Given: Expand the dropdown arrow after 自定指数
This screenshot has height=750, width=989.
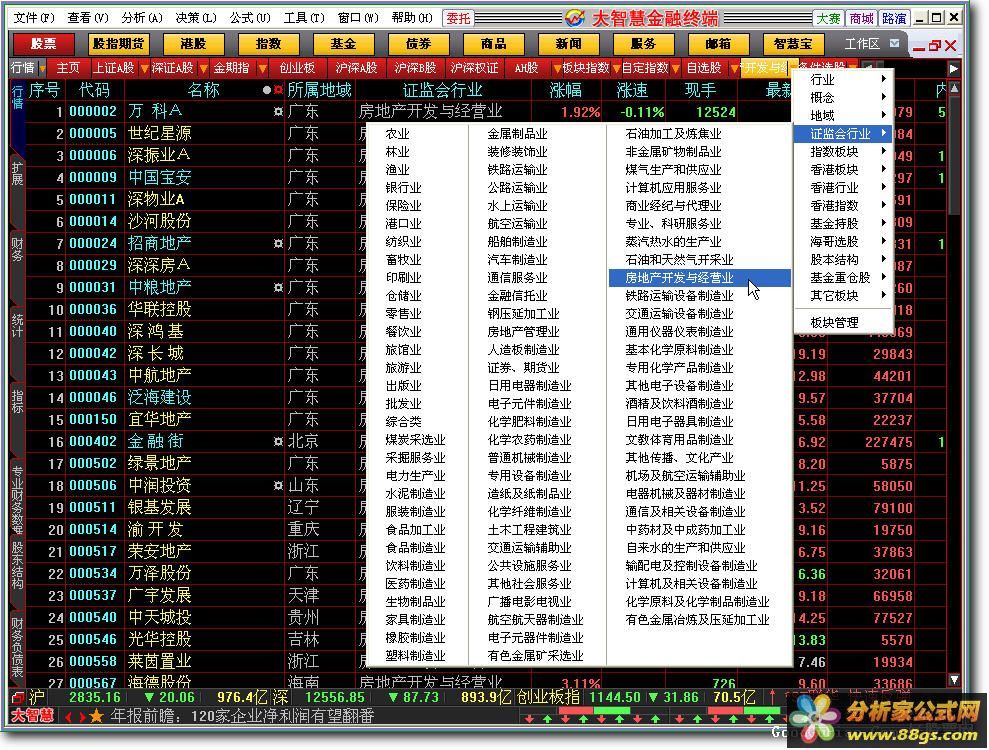Looking at the screenshot, I should [676, 68].
